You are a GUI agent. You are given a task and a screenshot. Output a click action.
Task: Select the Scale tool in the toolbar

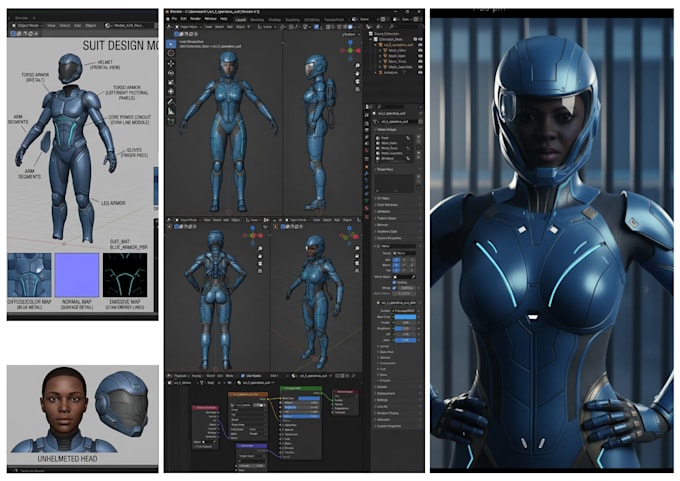coord(171,82)
